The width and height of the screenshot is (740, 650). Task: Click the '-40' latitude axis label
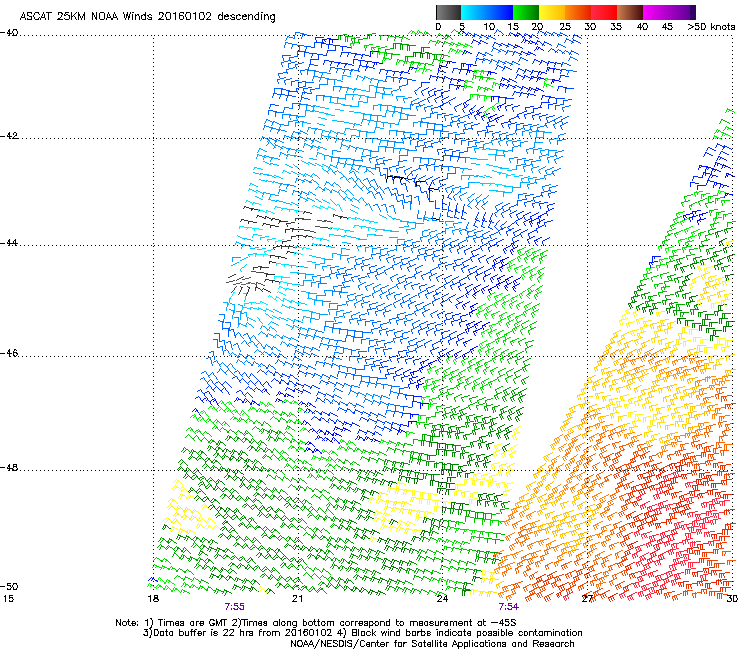9,33
